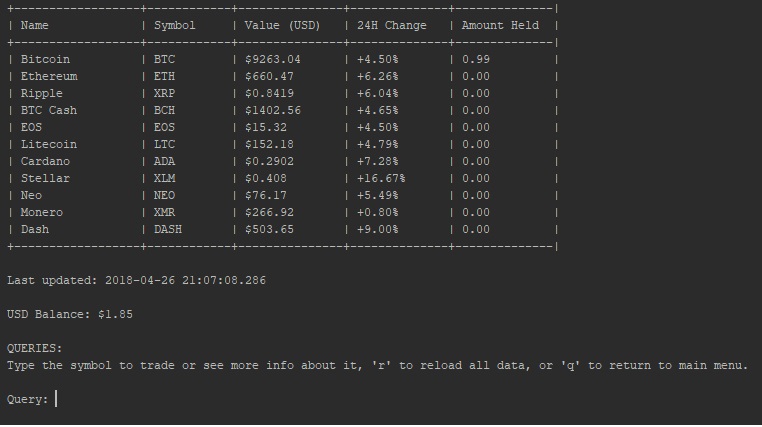Click the Cardano 24H change +7.28%
The height and width of the screenshot is (427, 762).
(x=377, y=161)
